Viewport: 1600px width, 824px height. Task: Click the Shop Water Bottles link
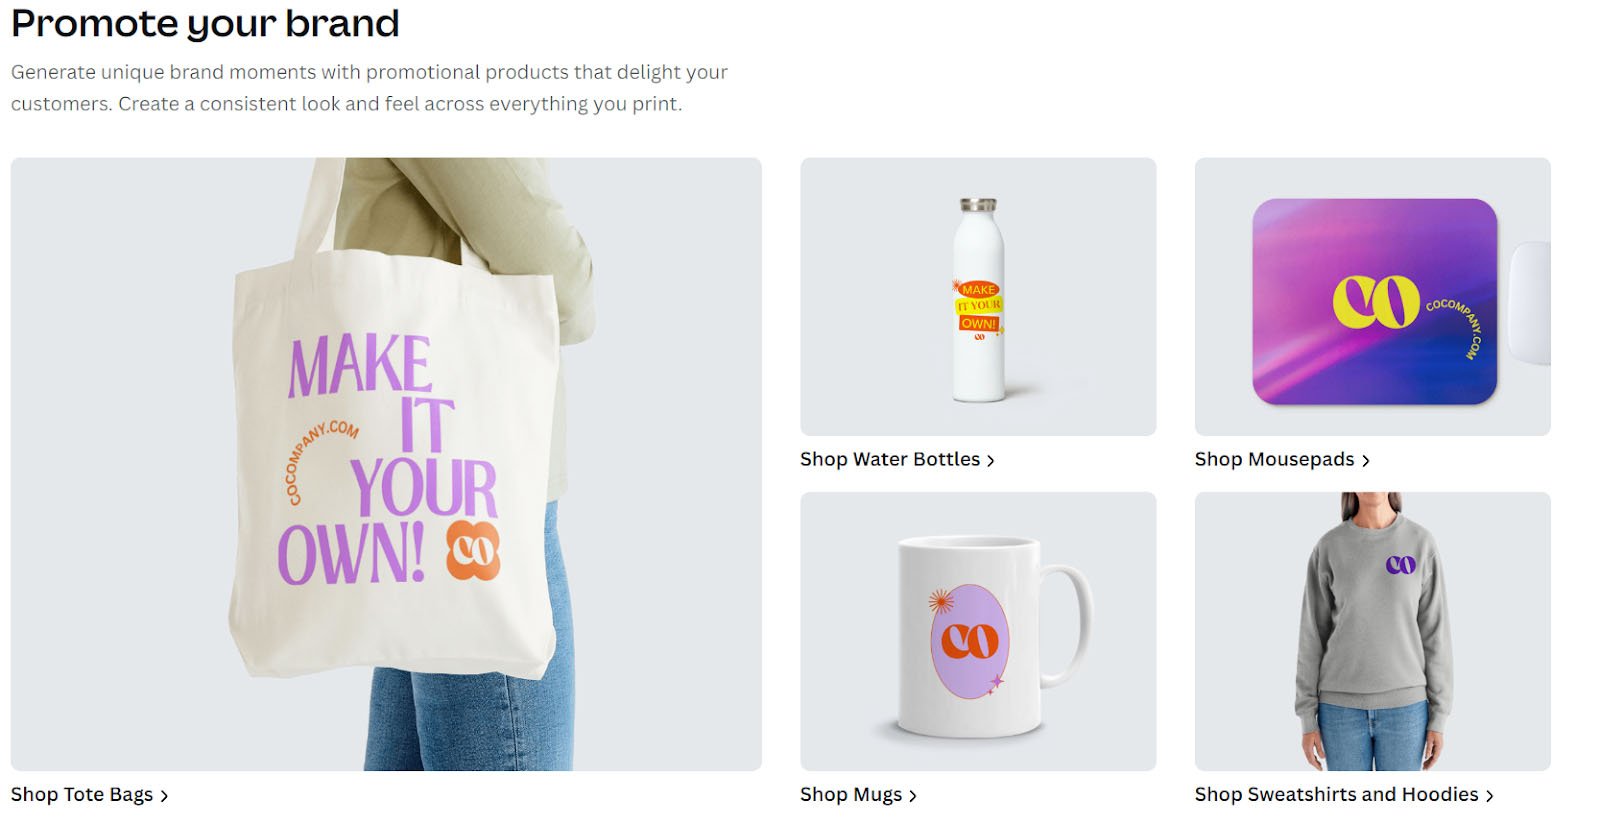[x=897, y=460]
